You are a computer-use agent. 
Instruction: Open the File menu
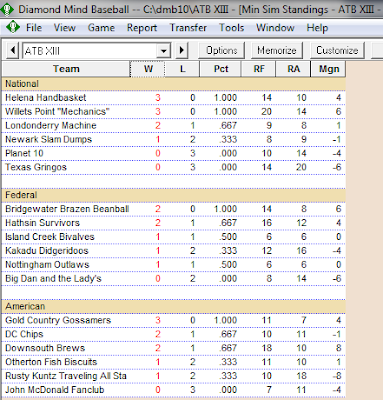[34, 28]
